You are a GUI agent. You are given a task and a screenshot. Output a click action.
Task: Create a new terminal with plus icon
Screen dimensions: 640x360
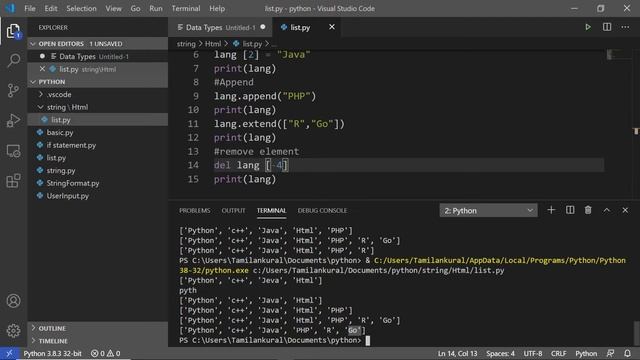(551, 210)
